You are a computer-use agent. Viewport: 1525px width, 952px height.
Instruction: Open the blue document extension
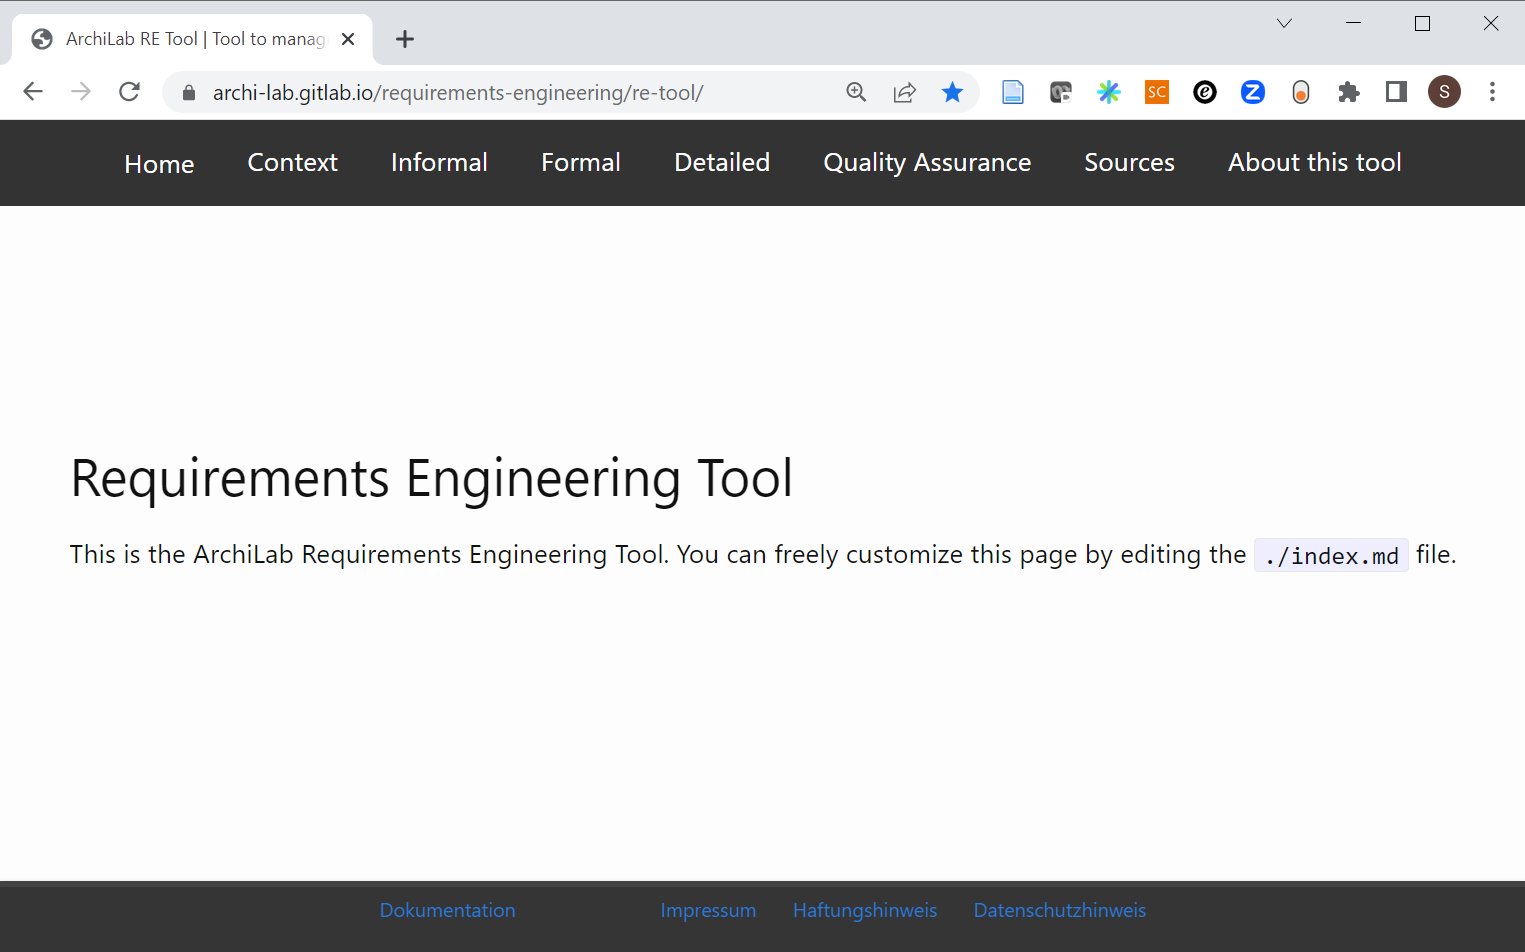[1013, 92]
